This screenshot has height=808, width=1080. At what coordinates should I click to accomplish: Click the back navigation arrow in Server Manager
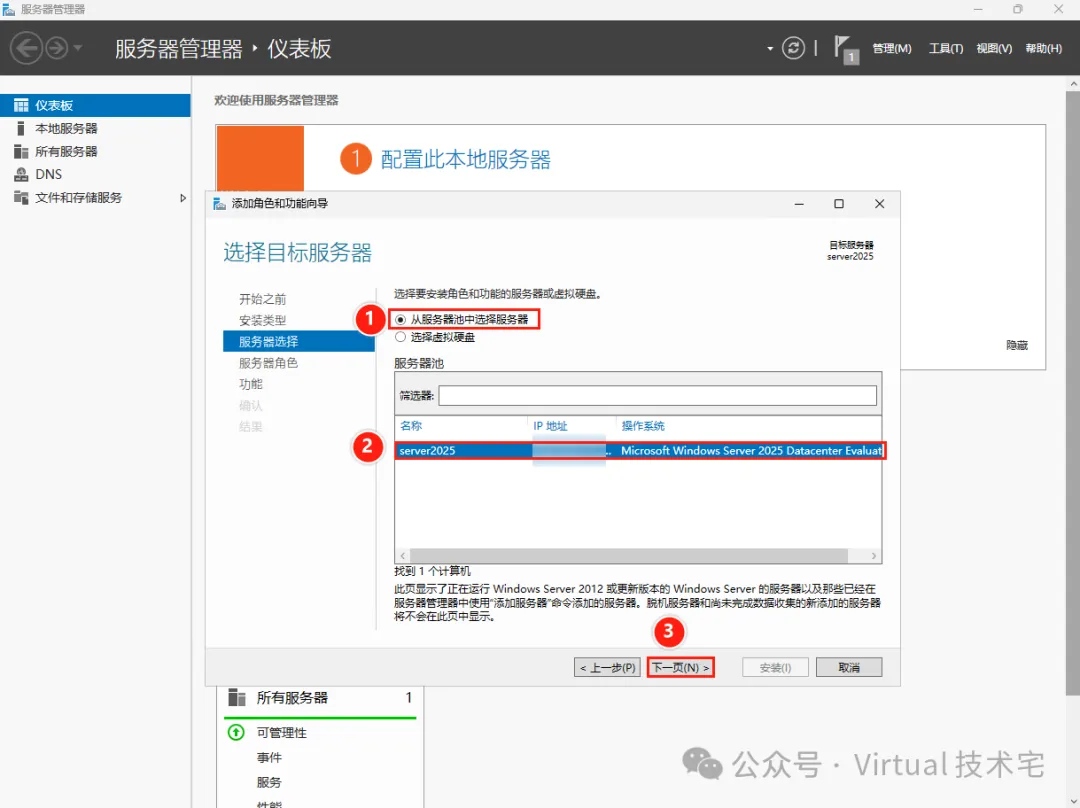[x=26, y=48]
